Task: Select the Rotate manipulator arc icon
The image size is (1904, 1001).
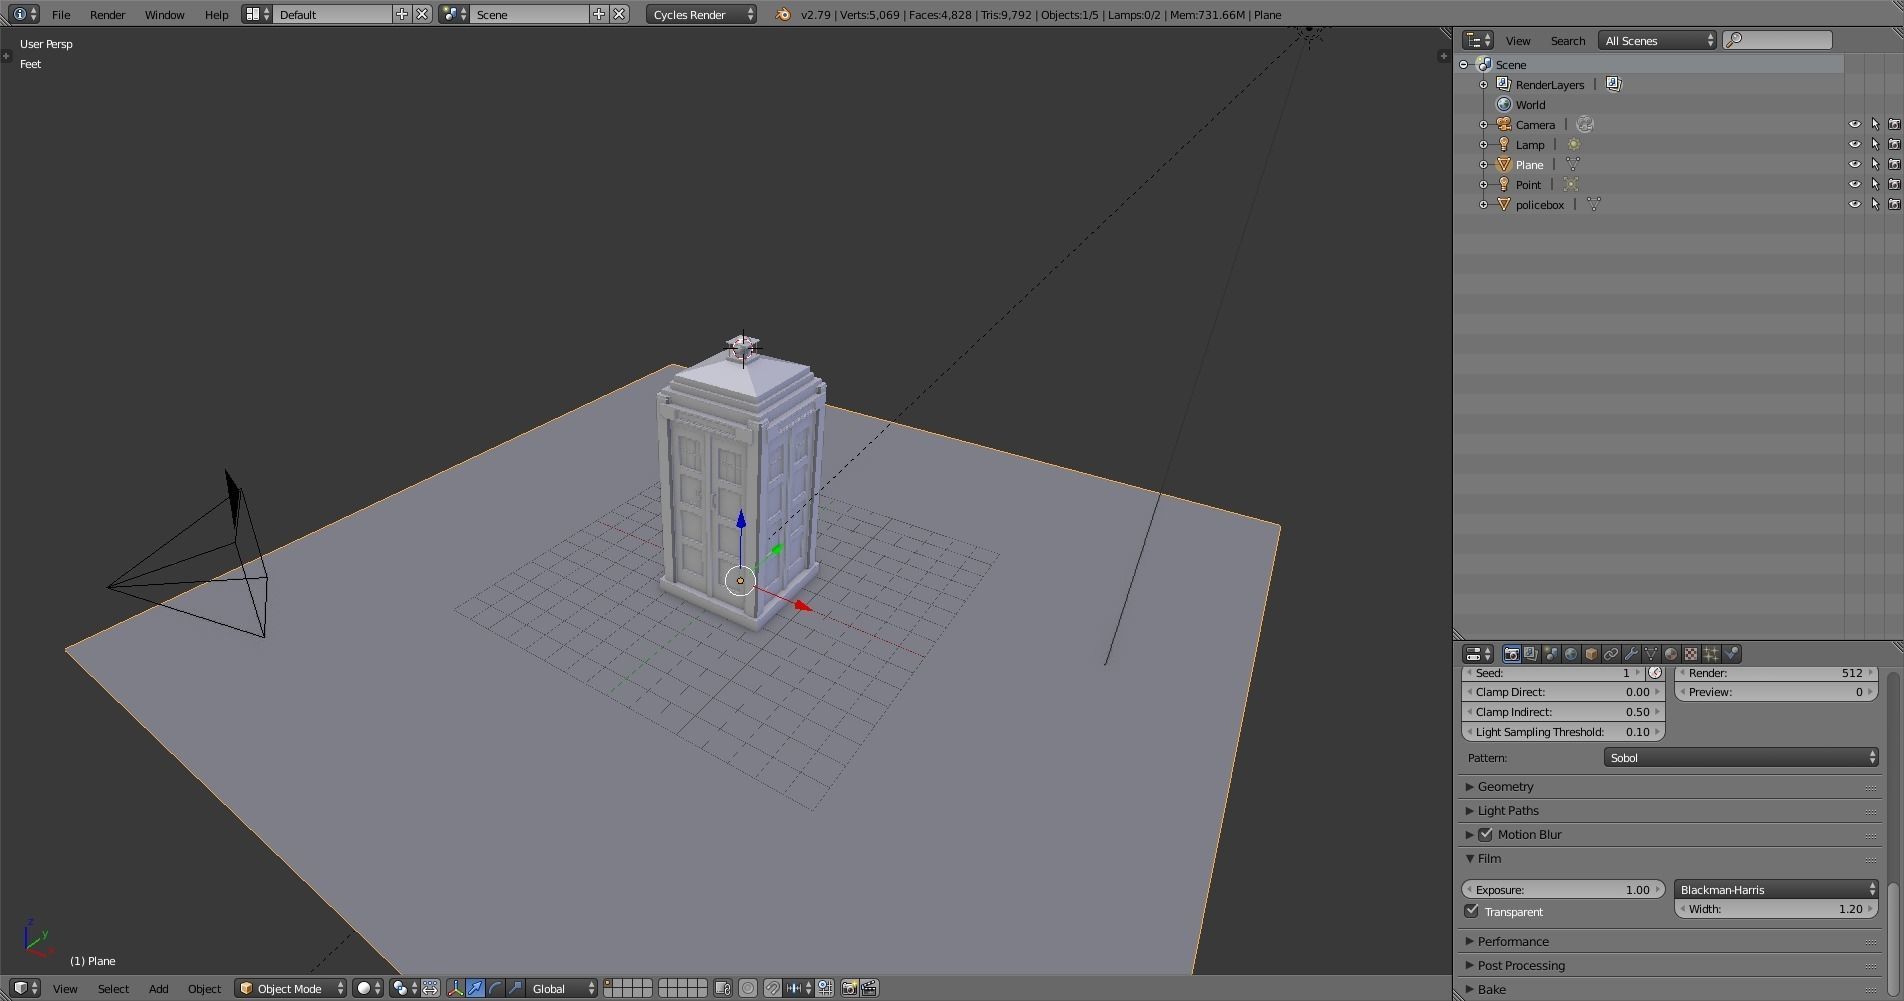Action: tap(496, 988)
